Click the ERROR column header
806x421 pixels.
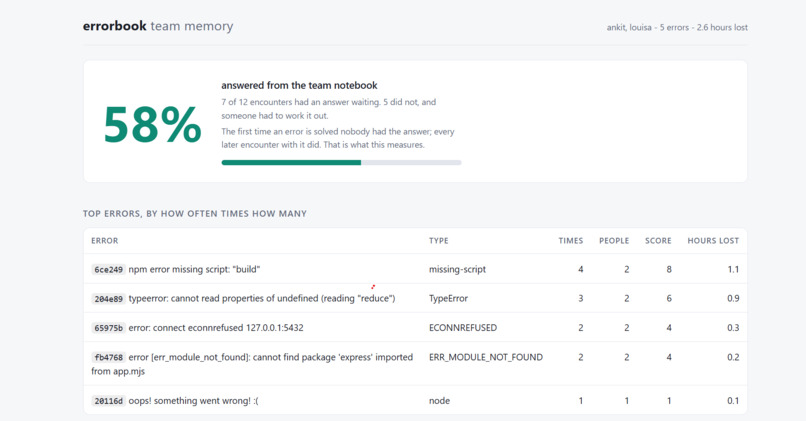pos(105,241)
